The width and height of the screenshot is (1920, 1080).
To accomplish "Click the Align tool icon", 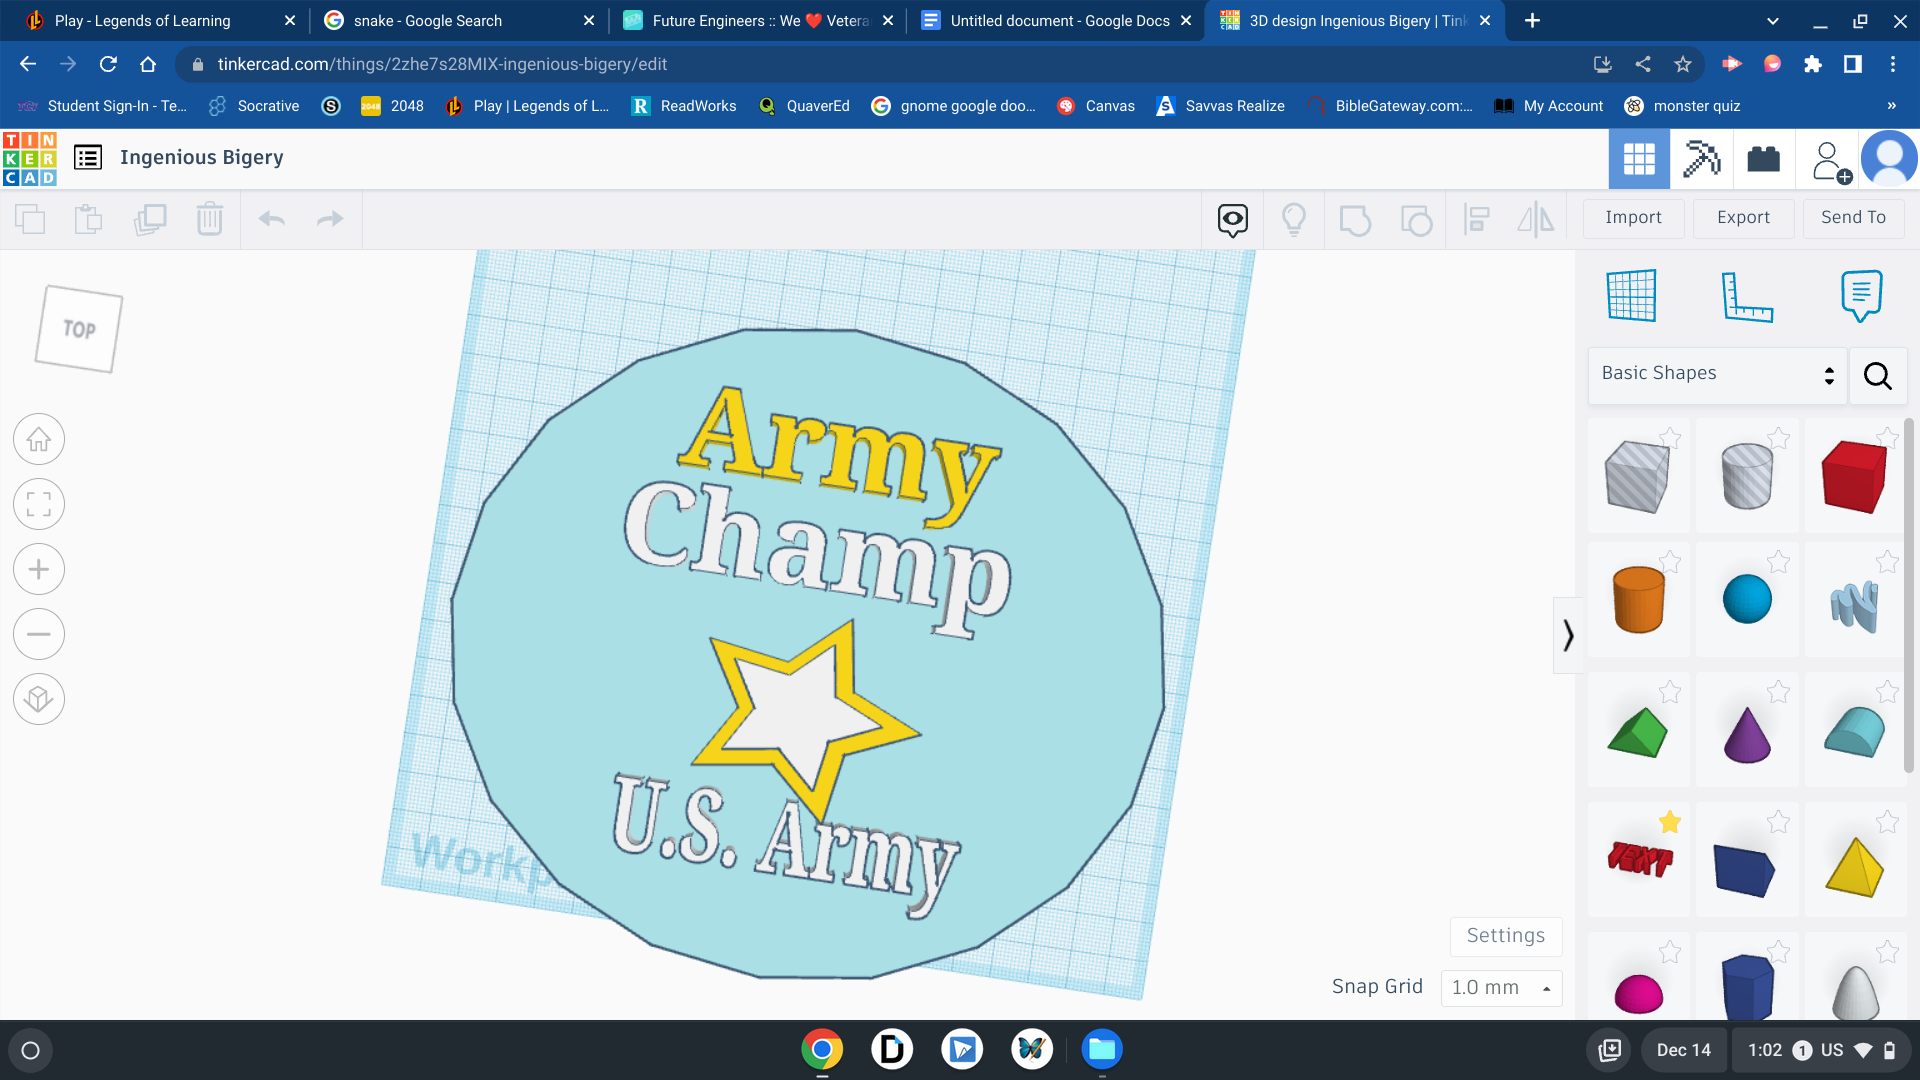I will pos(1477,219).
